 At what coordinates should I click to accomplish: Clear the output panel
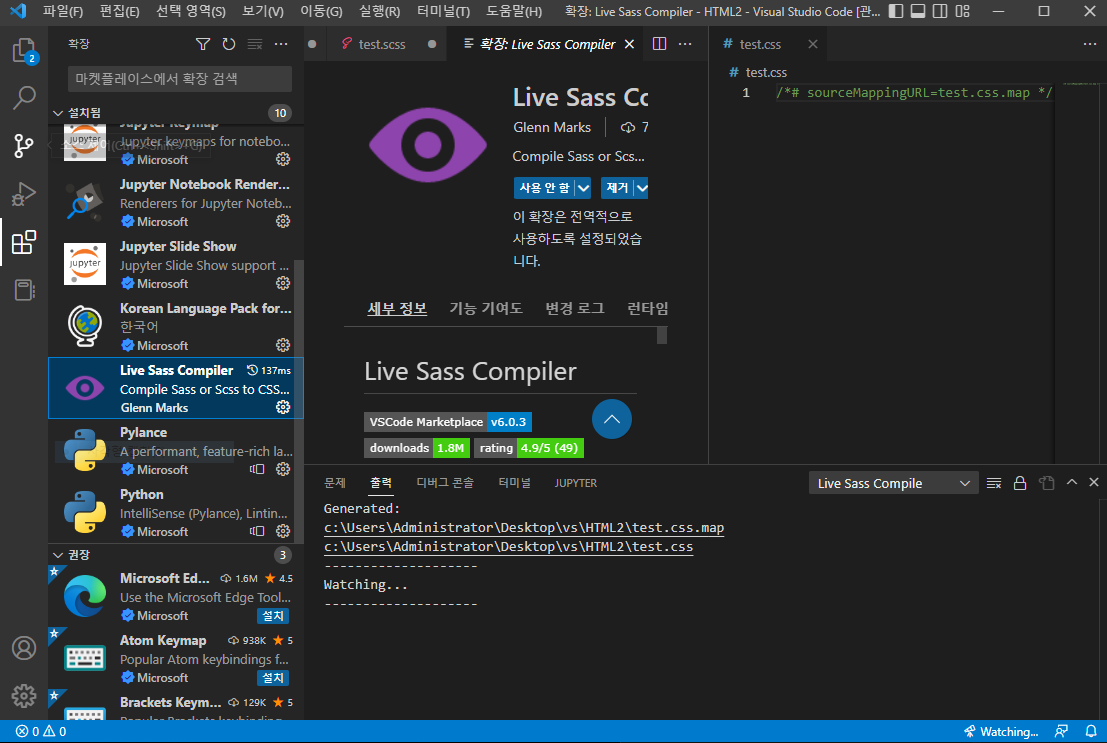coord(994,483)
